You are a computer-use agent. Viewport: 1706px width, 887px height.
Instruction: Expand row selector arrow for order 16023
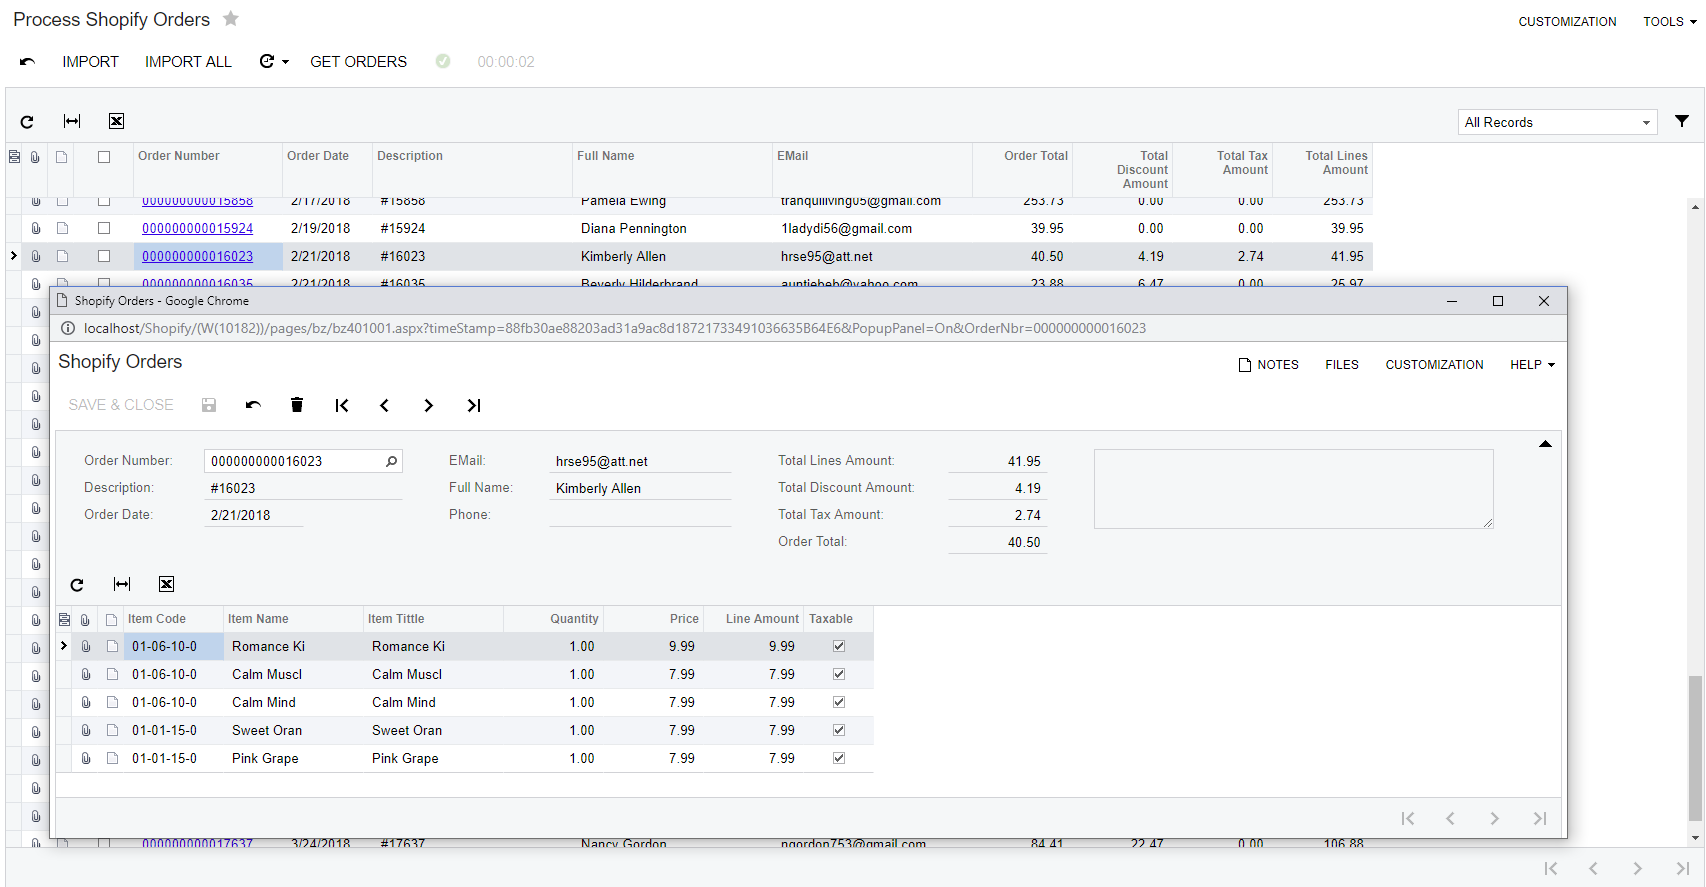click(x=14, y=256)
